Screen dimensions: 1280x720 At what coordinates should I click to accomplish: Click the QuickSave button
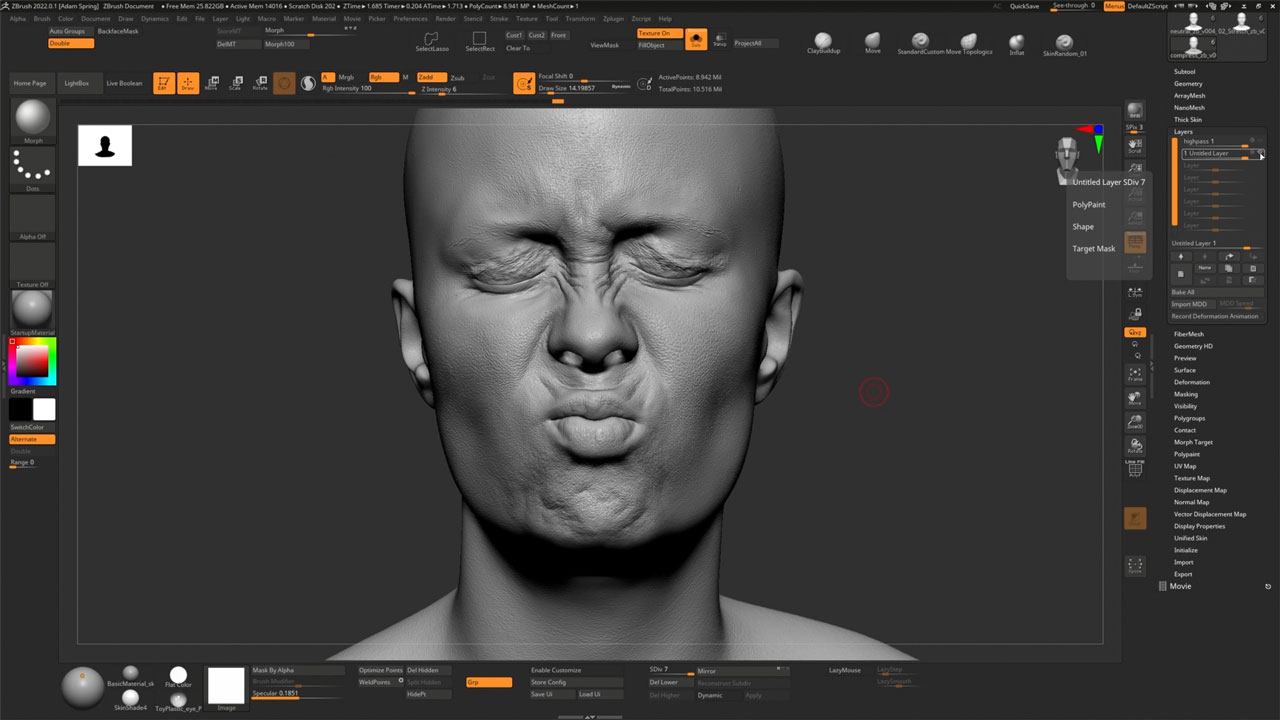coord(1024,6)
